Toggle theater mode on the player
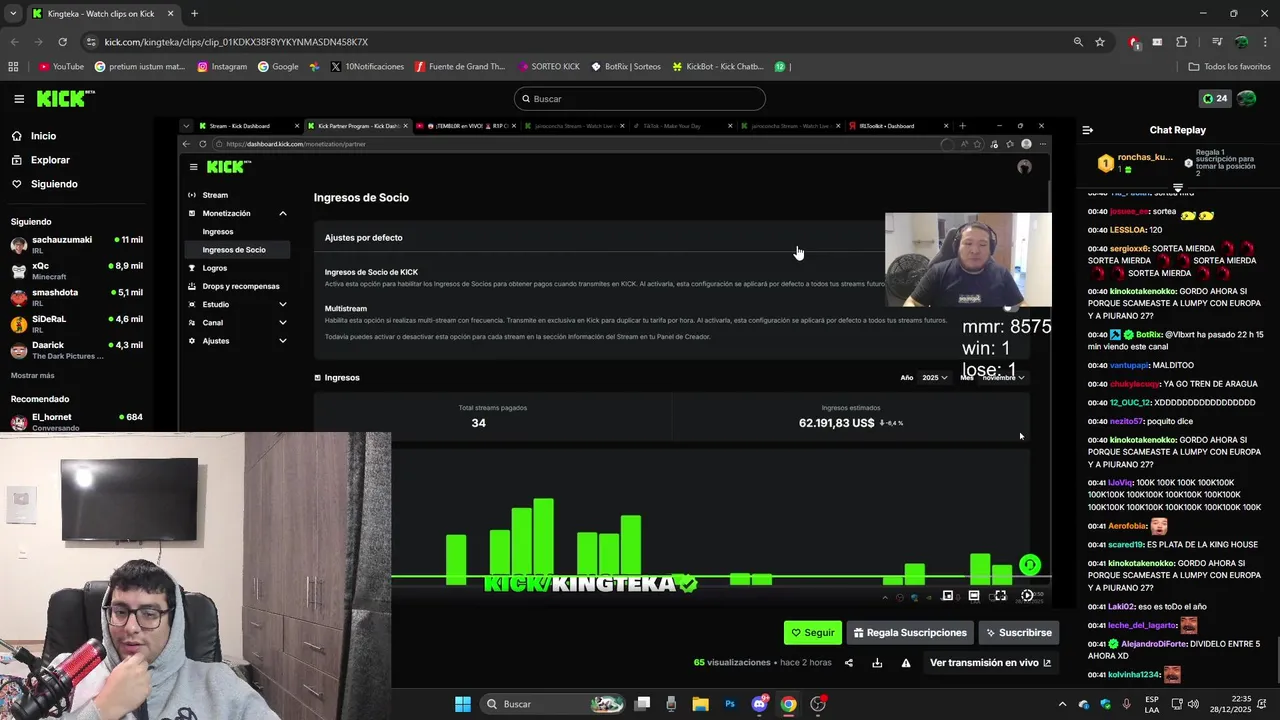Screen dimensions: 1280x720 974,596
